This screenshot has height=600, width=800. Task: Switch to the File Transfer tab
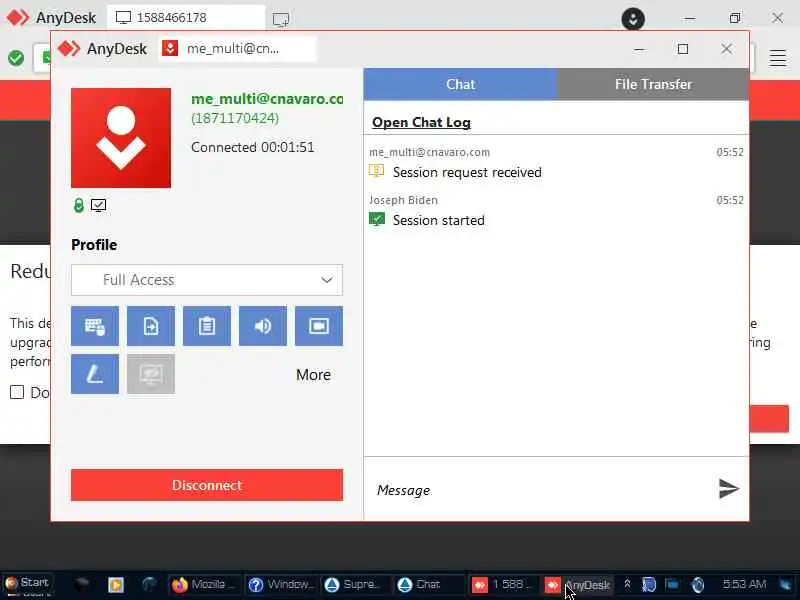pos(653,84)
